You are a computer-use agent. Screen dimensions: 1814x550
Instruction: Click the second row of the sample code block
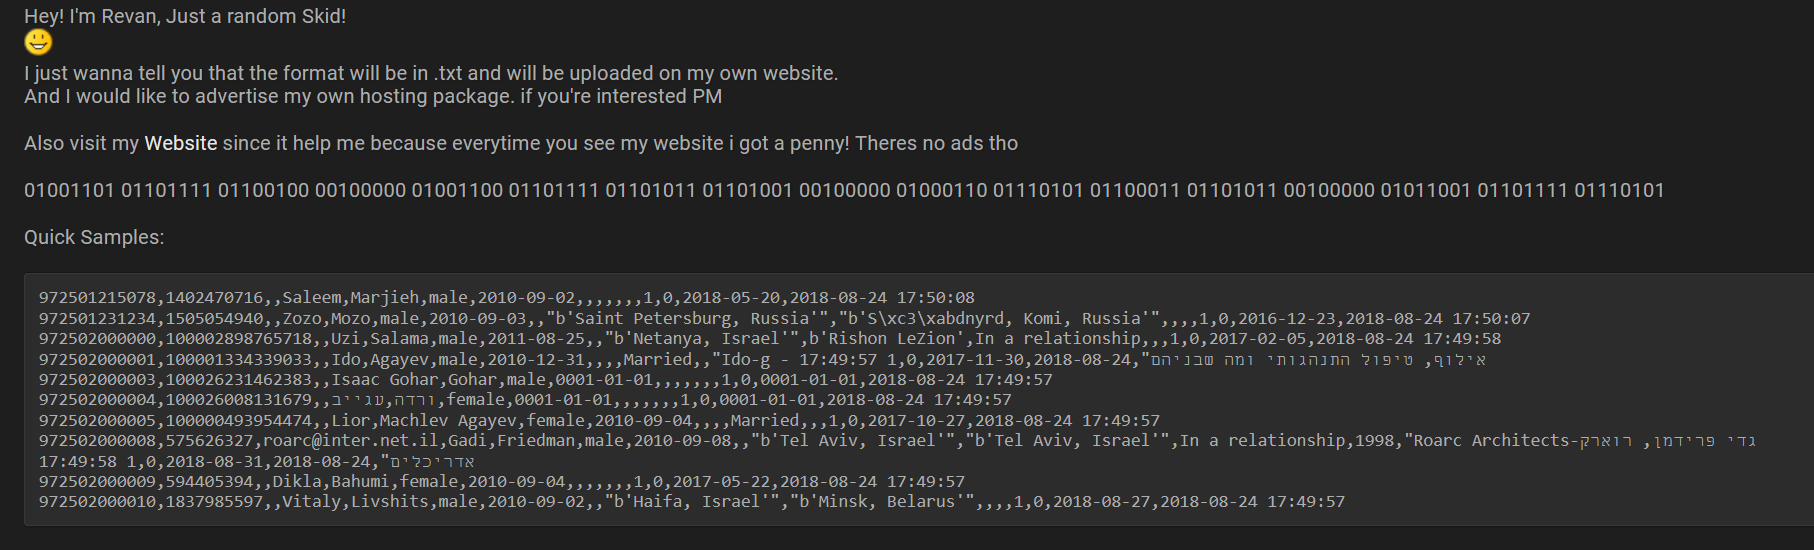coord(784,318)
